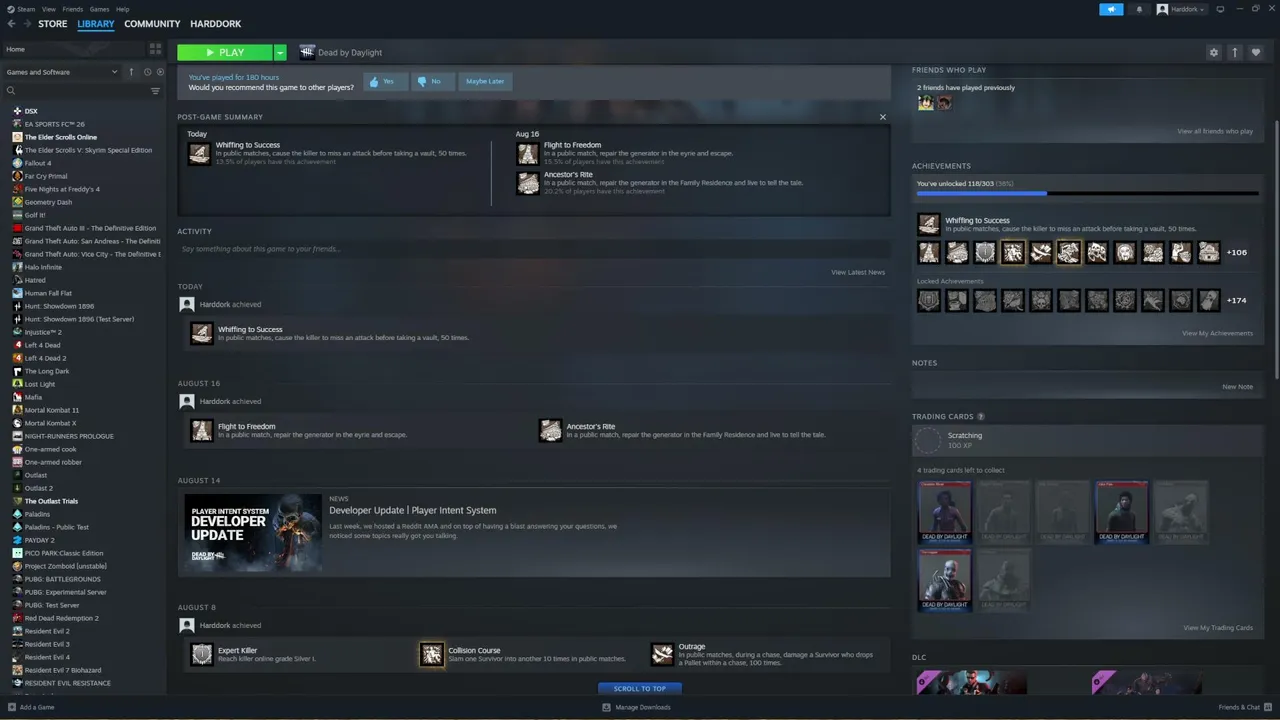This screenshot has height=720, width=1280.
Task: Select The Outlast Trials in library list
Action: click(51, 501)
